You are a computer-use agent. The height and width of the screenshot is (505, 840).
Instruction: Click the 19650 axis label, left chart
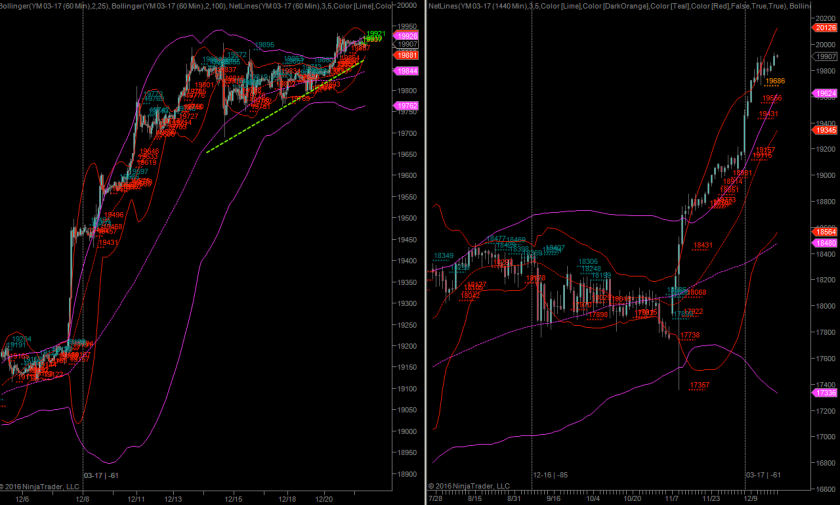(407, 154)
